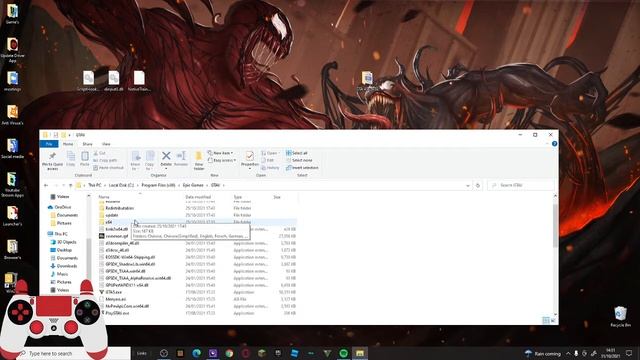Screen dimensions: 640x360
Task: Select Downloads in navigation pane
Action: (63, 266)
